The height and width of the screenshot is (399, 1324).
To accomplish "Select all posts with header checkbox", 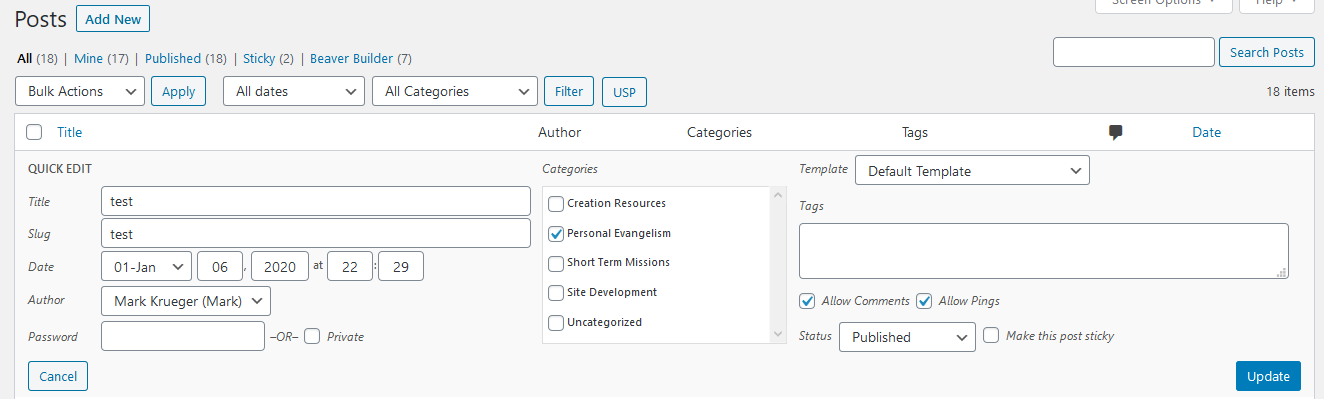I will pos(34,132).
